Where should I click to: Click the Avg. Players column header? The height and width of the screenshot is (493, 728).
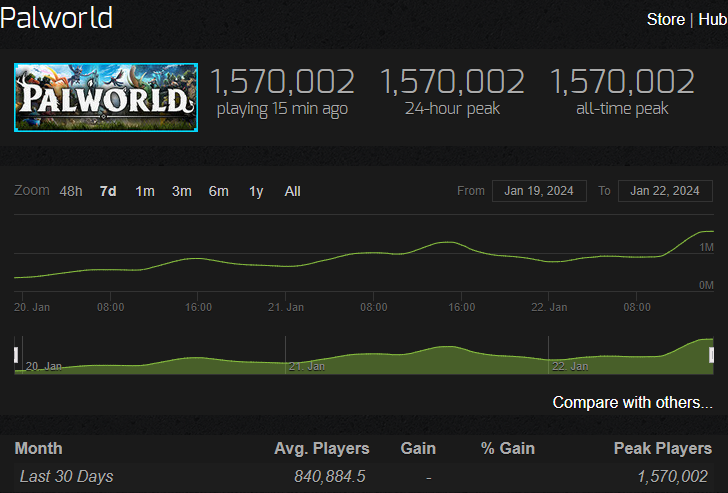coord(322,448)
